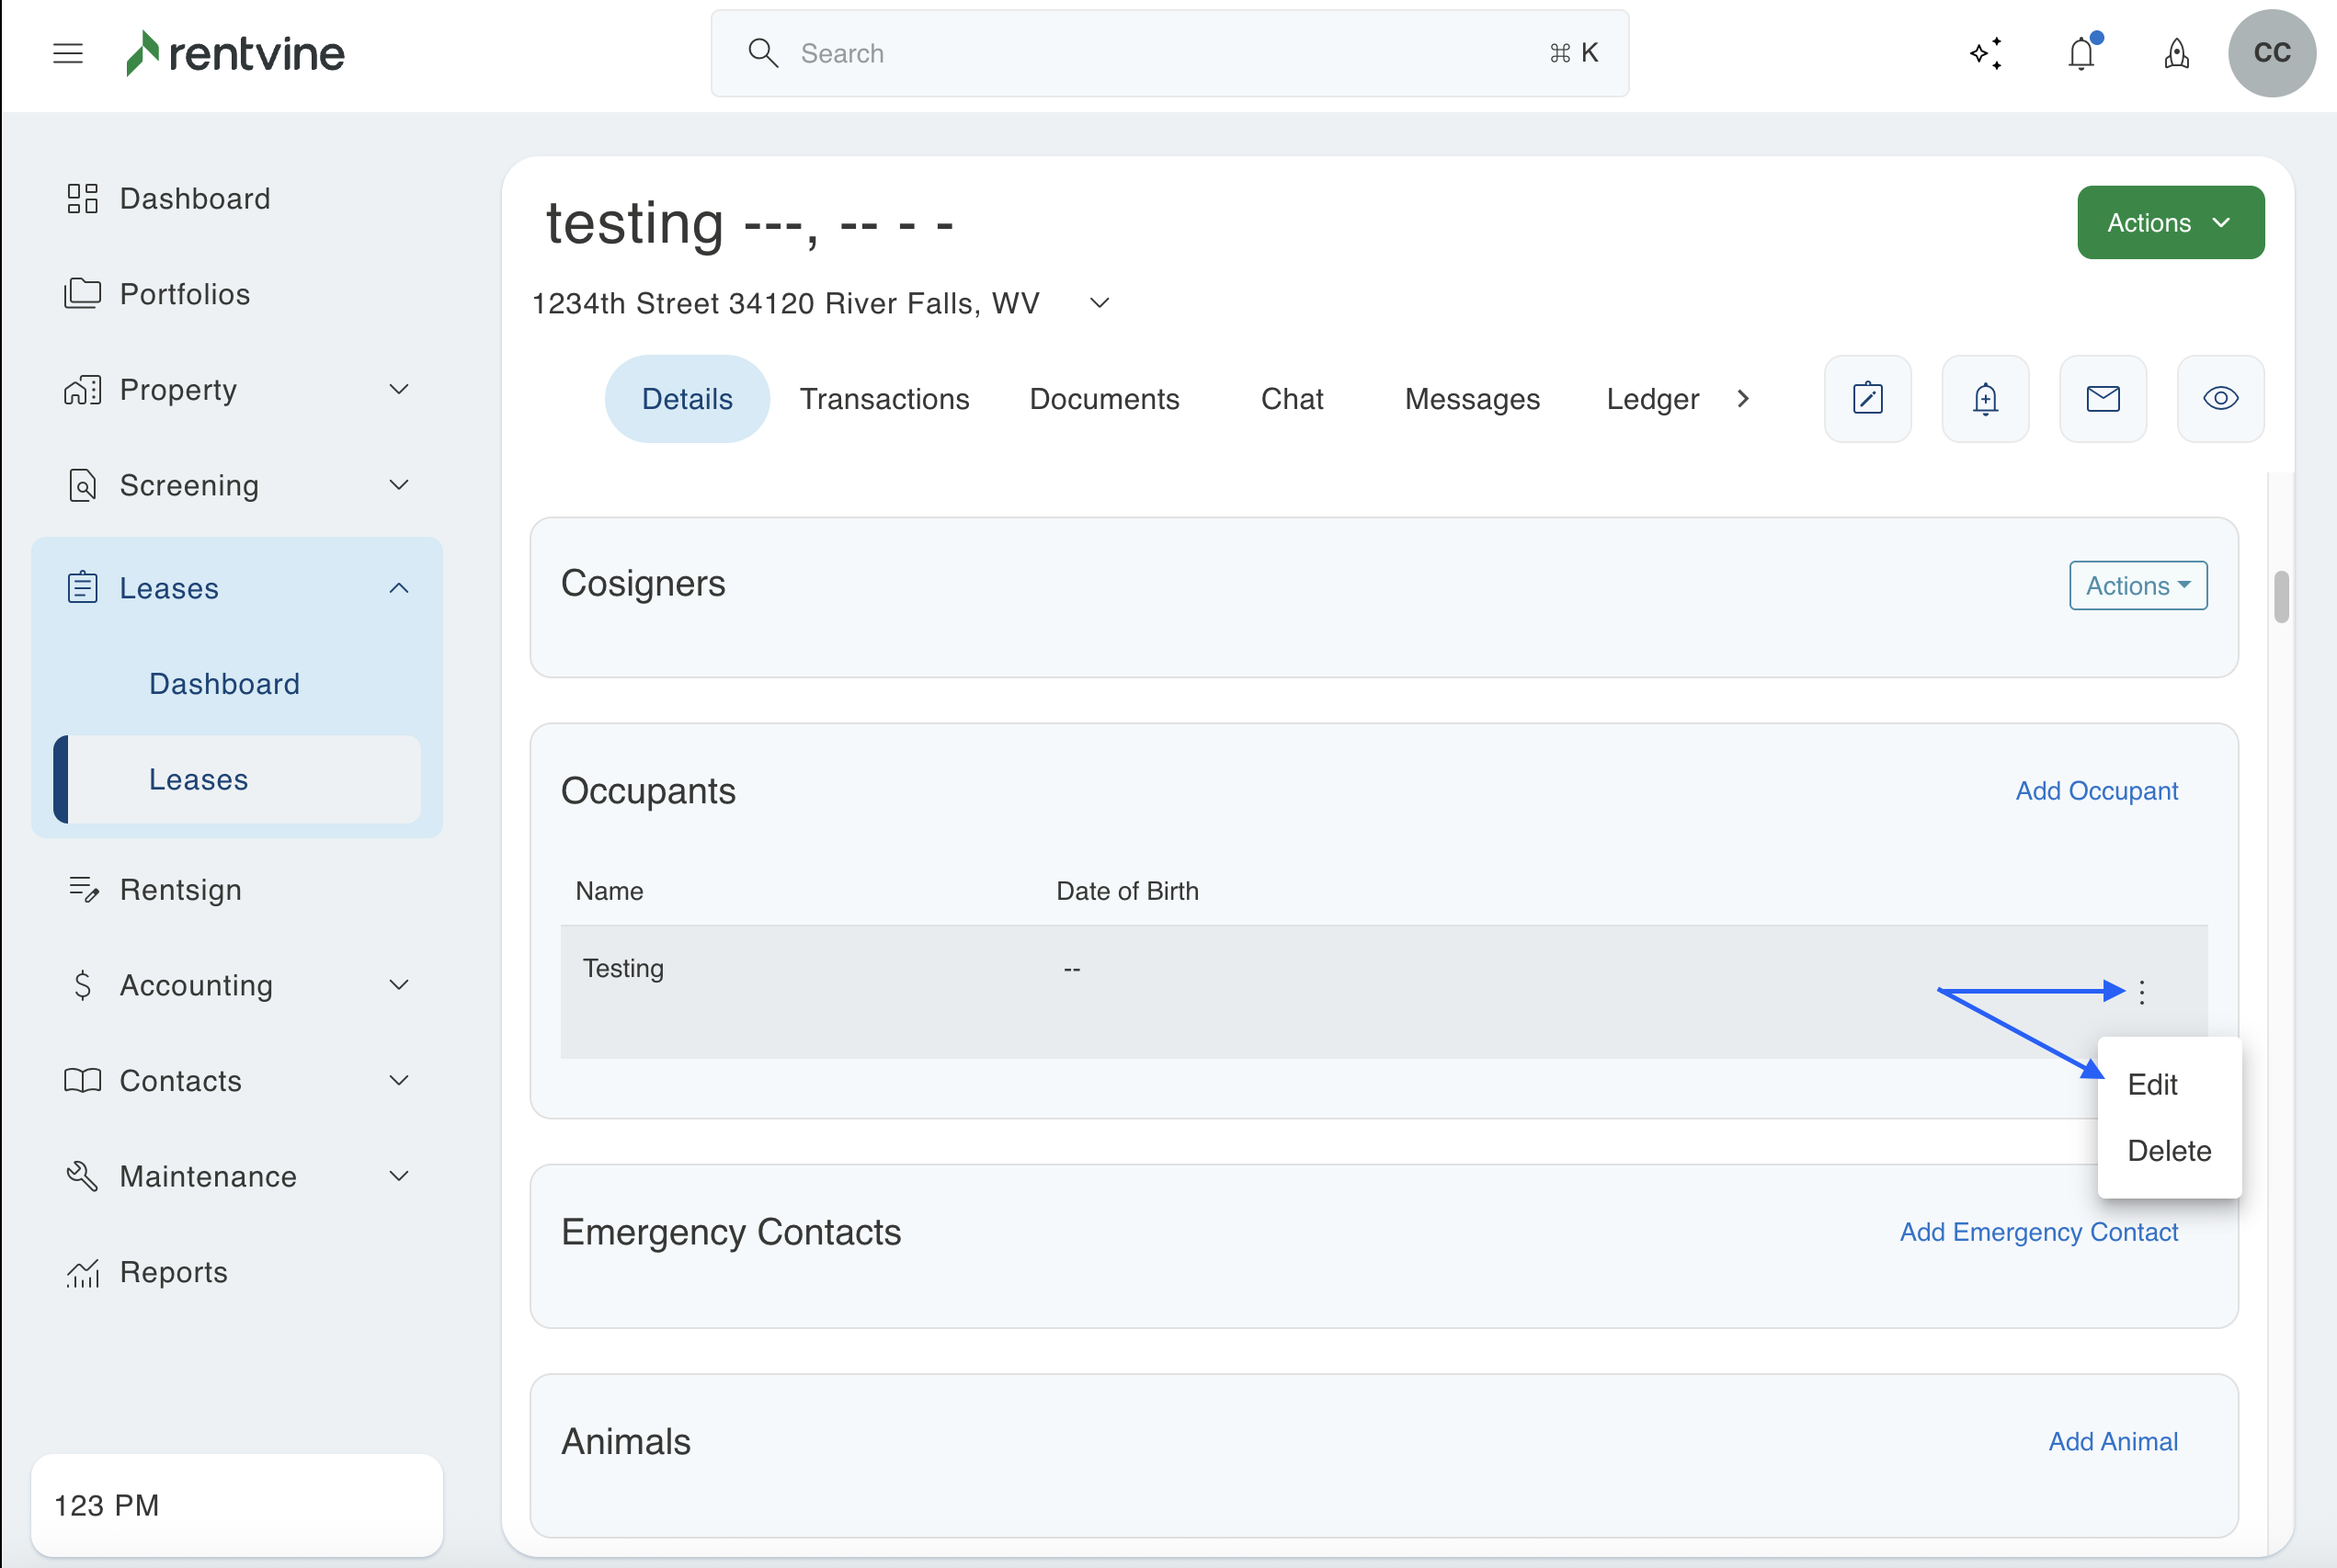Image resolution: width=2337 pixels, height=1568 pixels.
Task: Click the rocket icon in top bar
Action: (2176, 53)
